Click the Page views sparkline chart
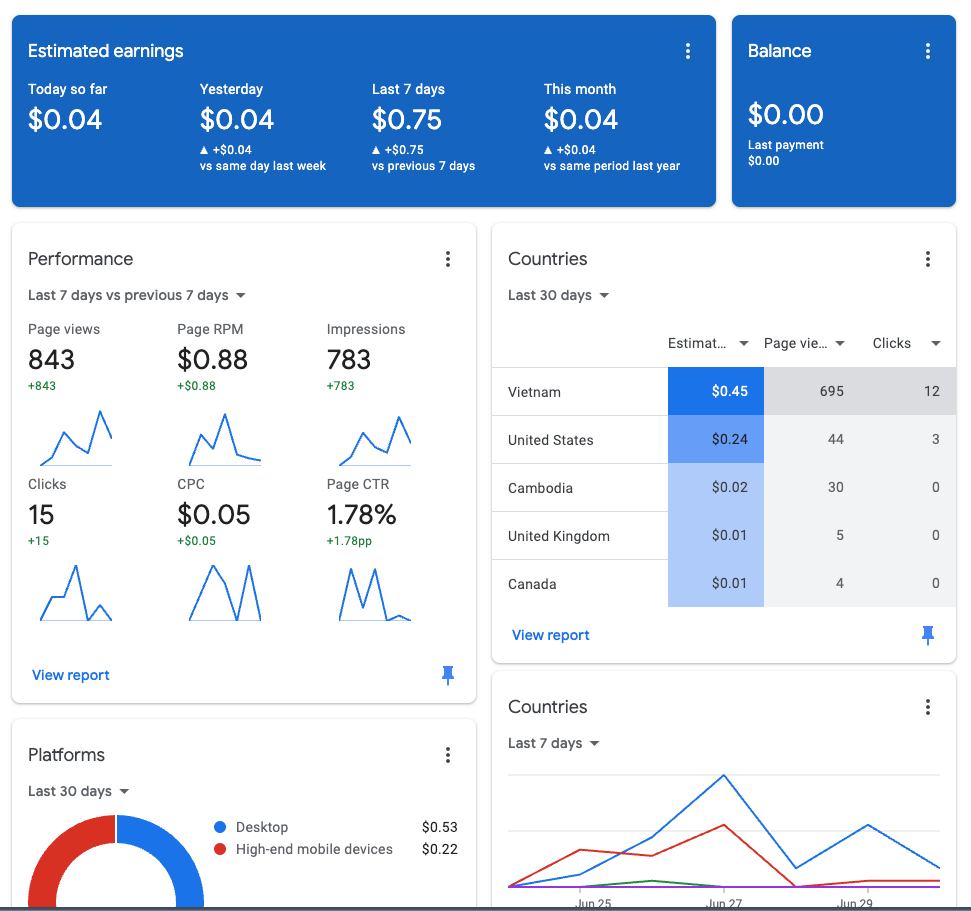This screenshot has width=971, height=911. click(76, 437)
